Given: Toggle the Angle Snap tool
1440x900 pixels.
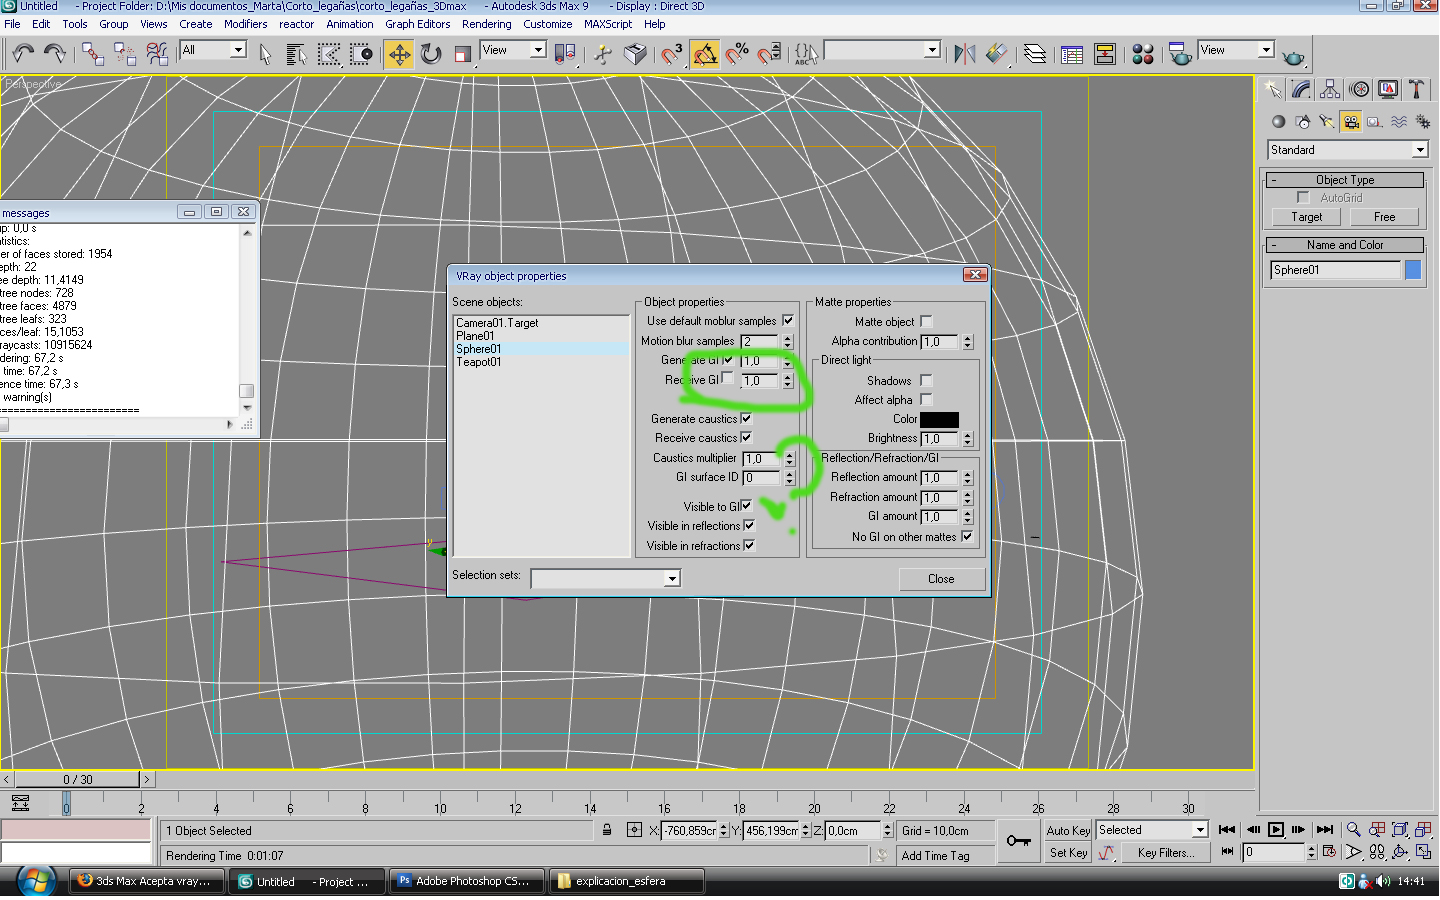Looking at the screenshot, I should click(x=705, y=54).
